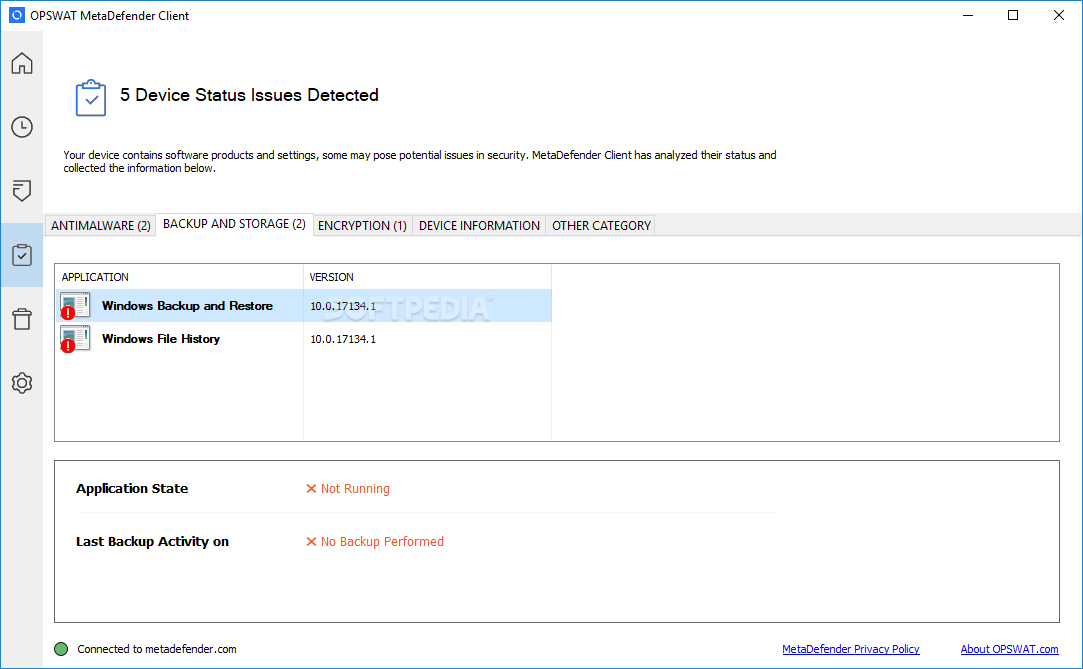Select the Windows Backup and Restore row

[x=303, y=306]
